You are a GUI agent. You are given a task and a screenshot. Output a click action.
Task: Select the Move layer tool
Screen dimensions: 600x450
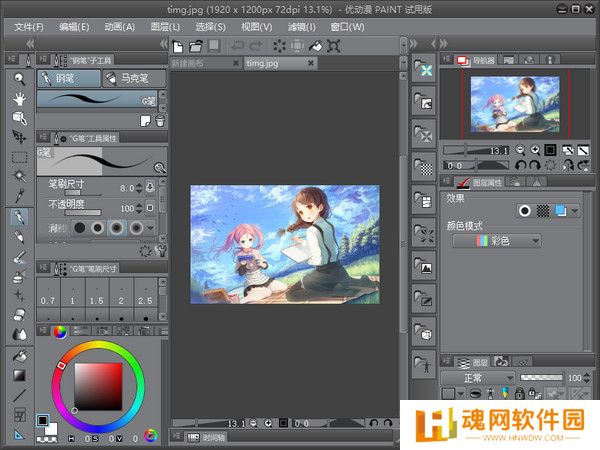[x=19, y=137]
